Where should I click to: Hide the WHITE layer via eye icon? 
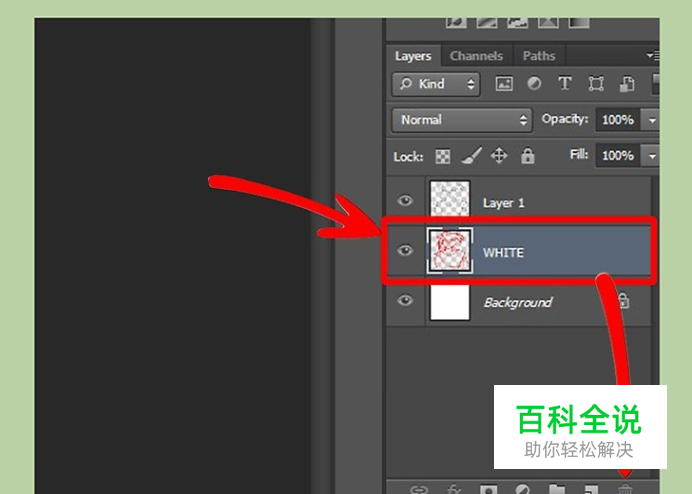[x=405, y=251]
